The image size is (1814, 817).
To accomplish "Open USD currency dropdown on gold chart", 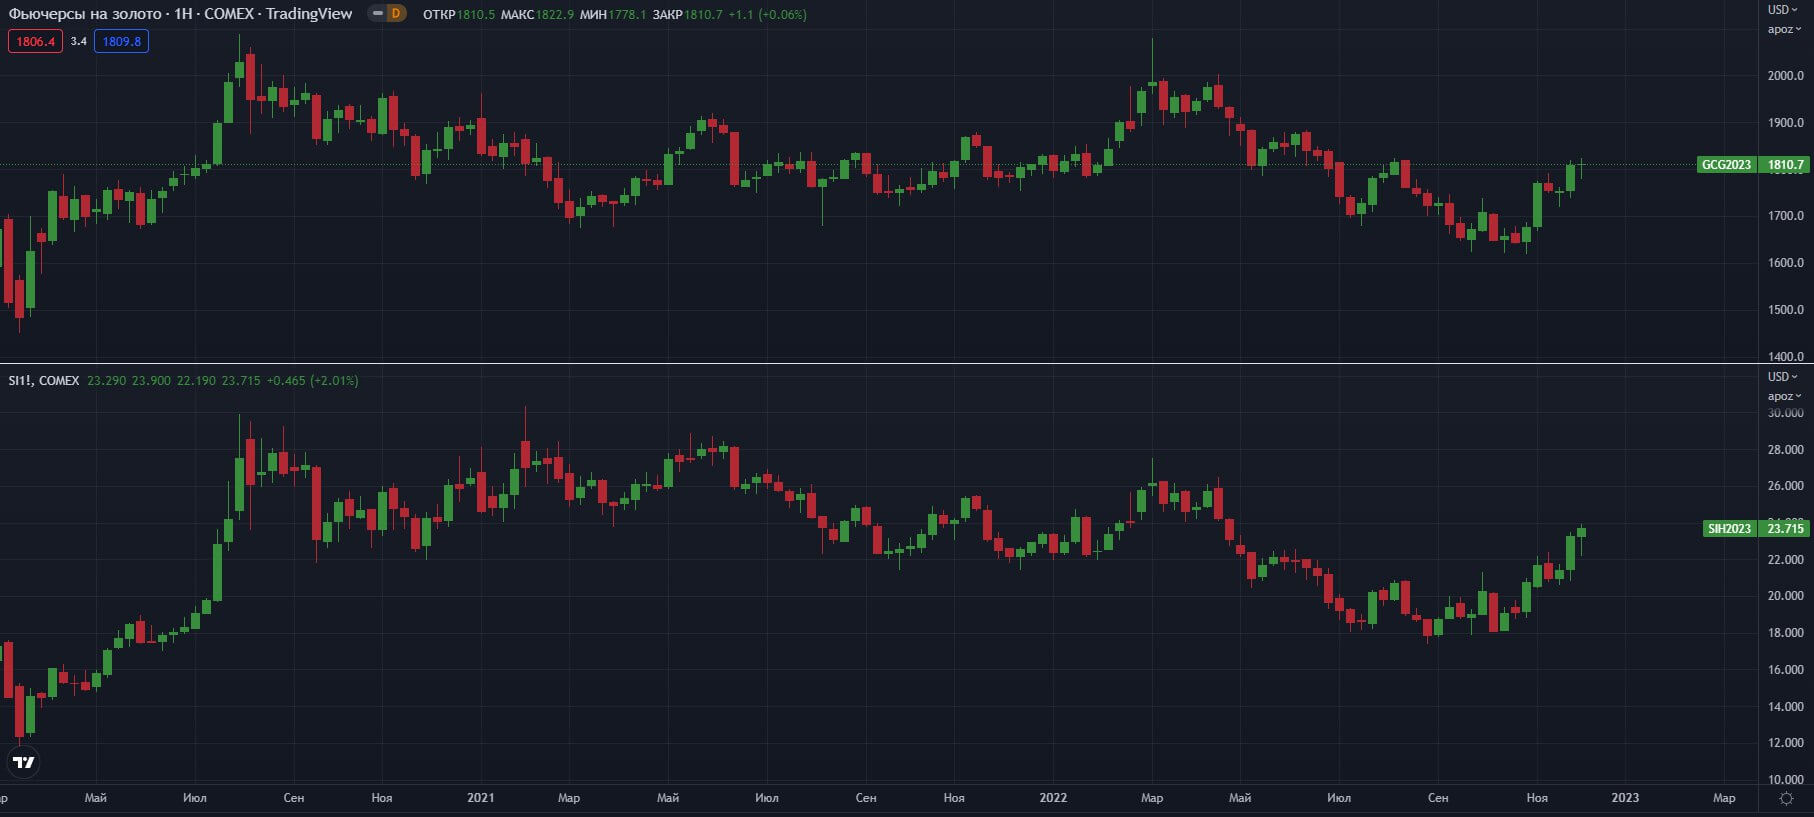I will pos(1784,10).
